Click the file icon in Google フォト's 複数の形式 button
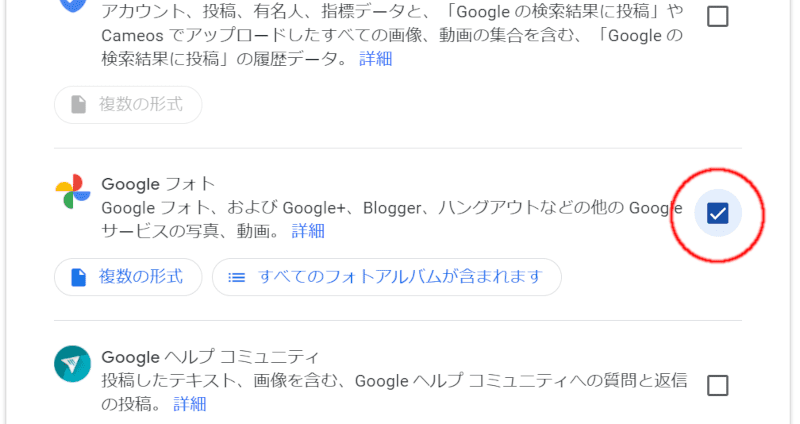This screenshot has width=800, height=424. pos(78,276)
